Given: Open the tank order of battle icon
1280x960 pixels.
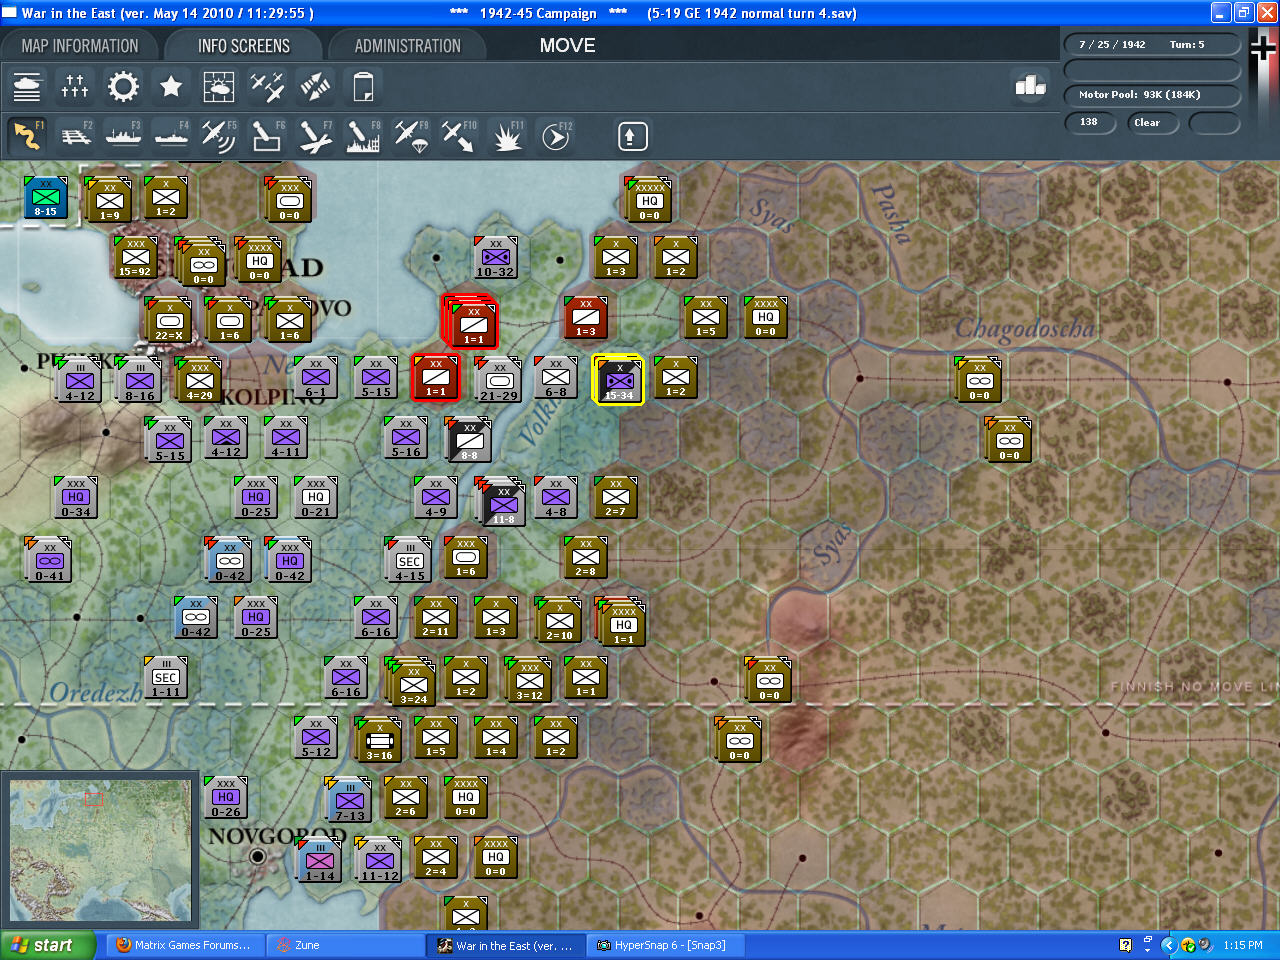Looking at the screenshot, I should (27, 87).
